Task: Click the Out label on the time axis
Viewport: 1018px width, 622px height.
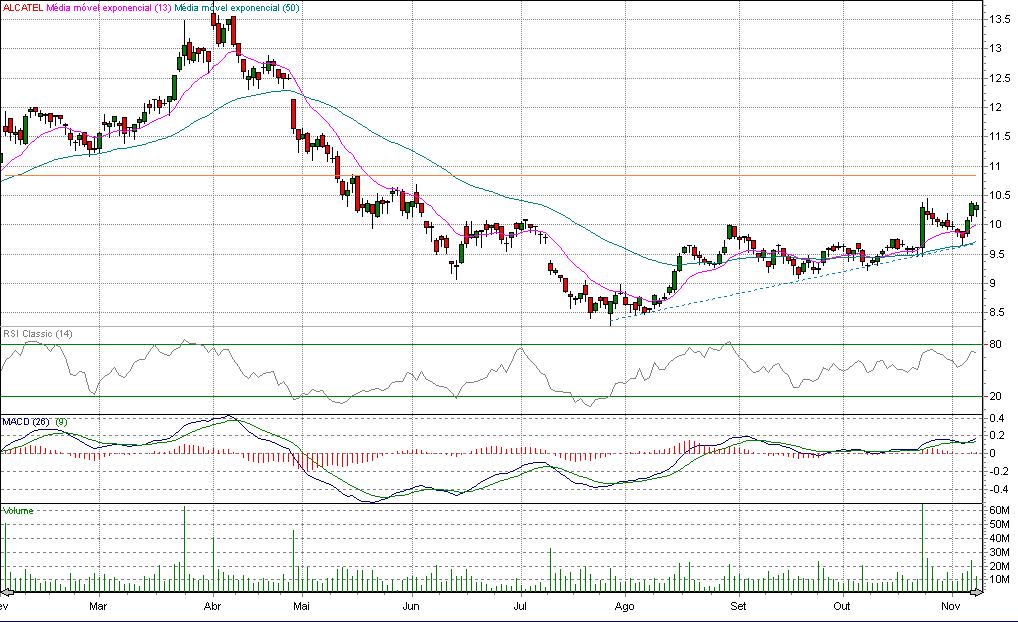Action: coord(841,606)
